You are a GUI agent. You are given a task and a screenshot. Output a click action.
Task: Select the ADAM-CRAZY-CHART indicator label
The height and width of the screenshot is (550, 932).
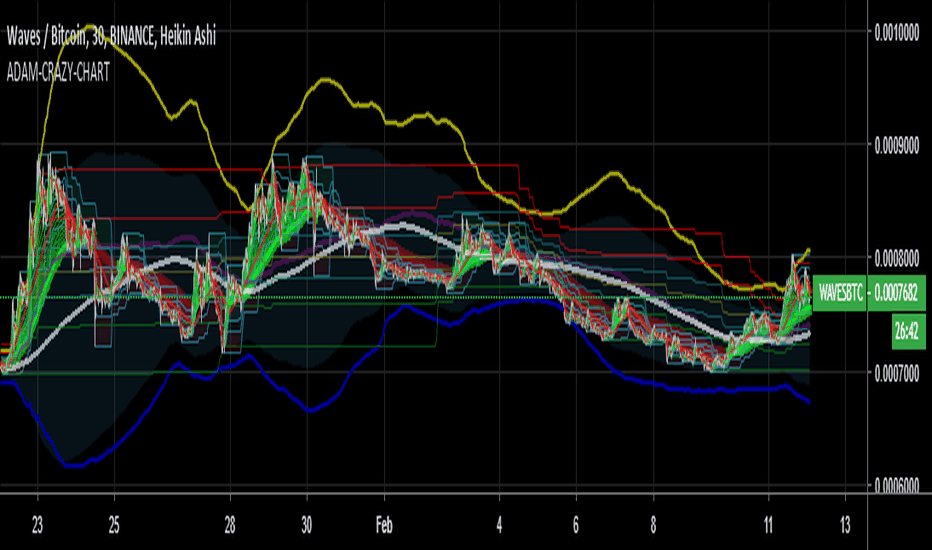point(58,73)
